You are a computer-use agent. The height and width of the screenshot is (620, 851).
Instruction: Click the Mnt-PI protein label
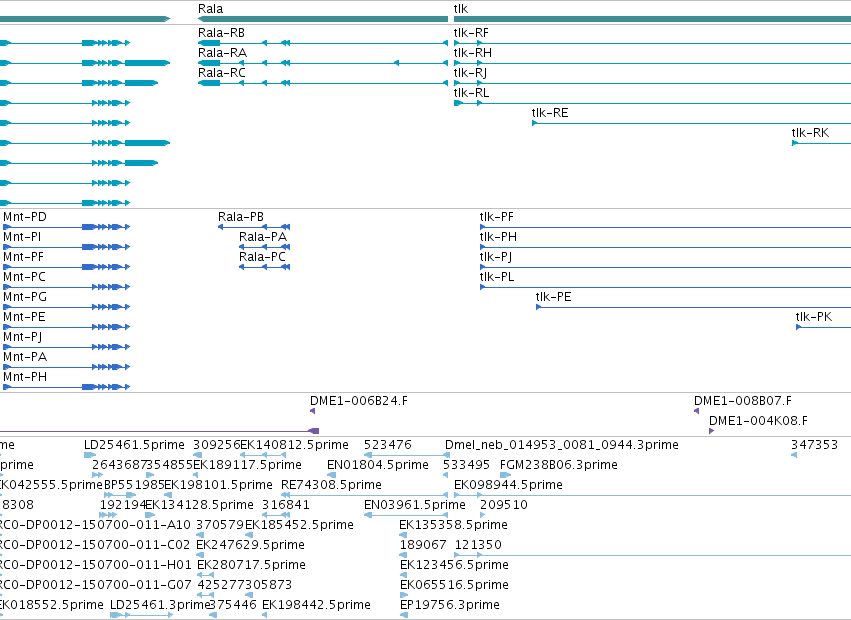[x=22, y=237]
